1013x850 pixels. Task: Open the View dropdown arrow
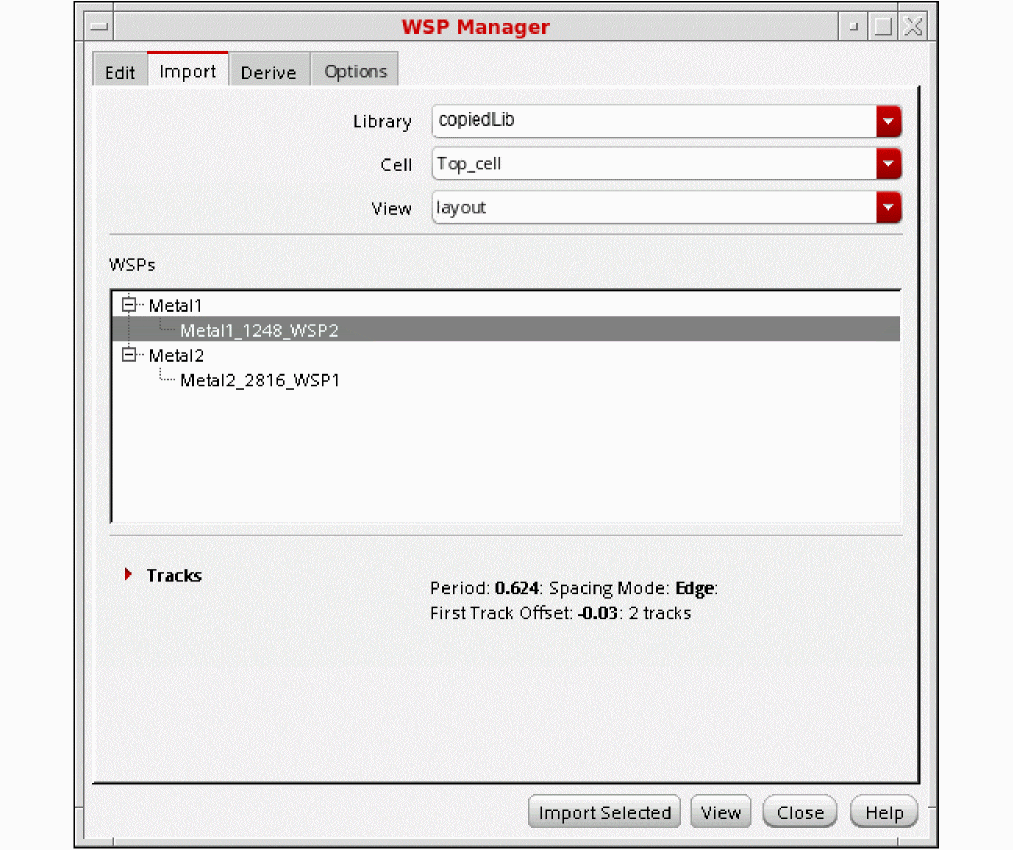(x=888, y=208)
